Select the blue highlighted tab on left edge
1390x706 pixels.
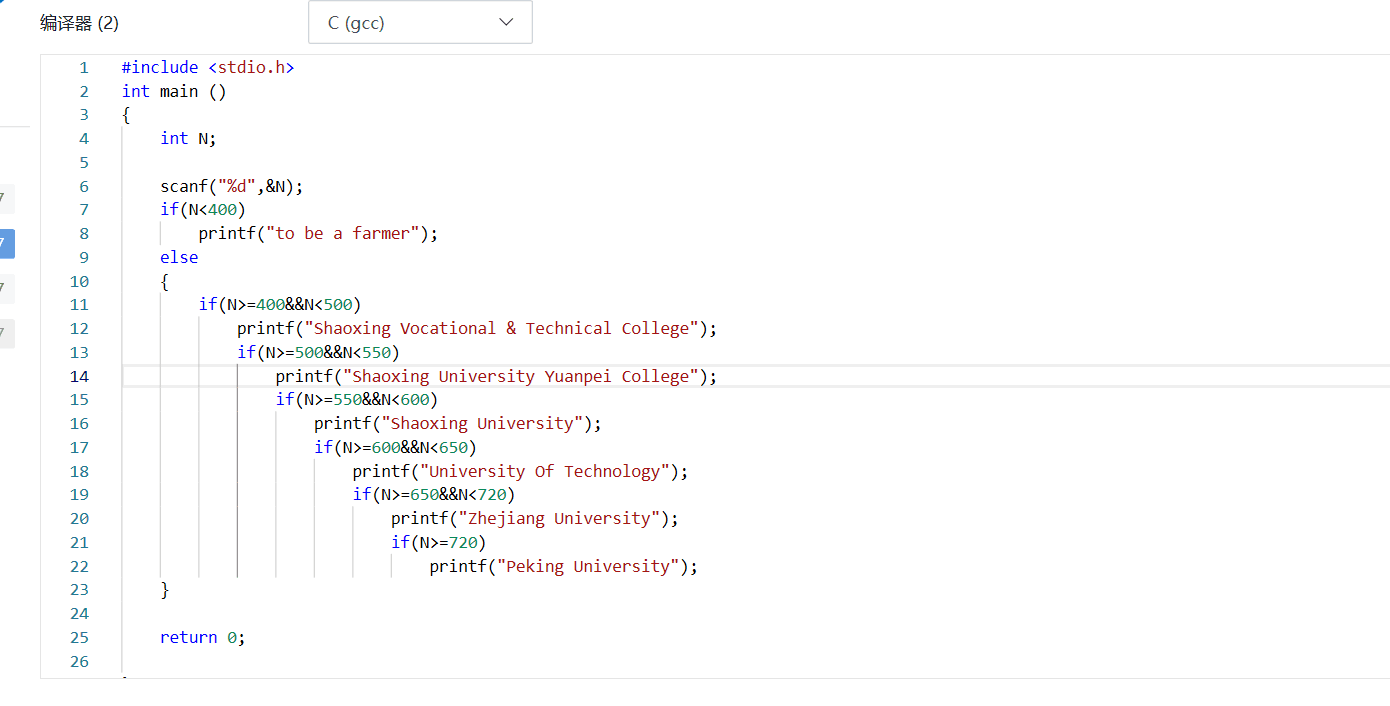(7, 243)
